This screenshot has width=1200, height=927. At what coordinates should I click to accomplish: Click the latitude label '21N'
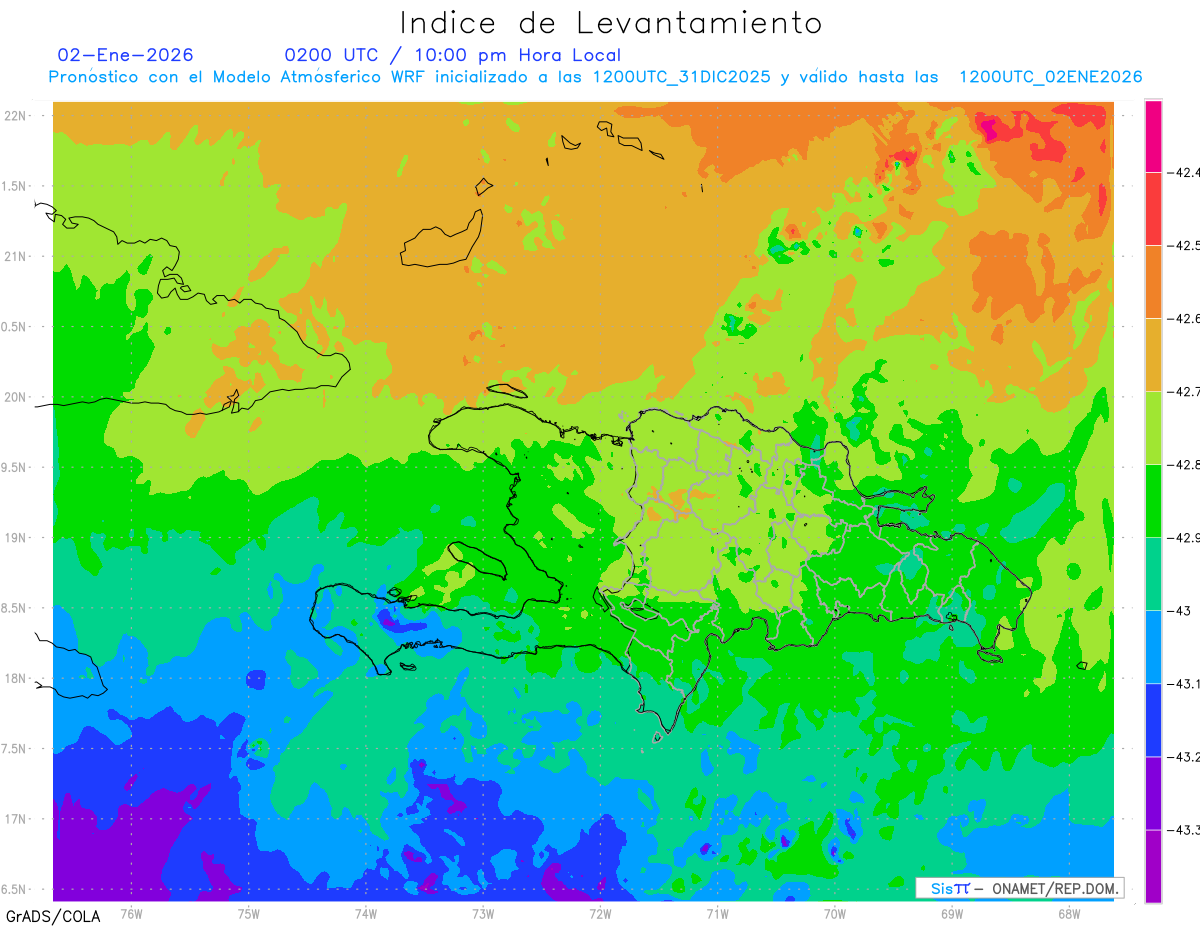[16, 257]
